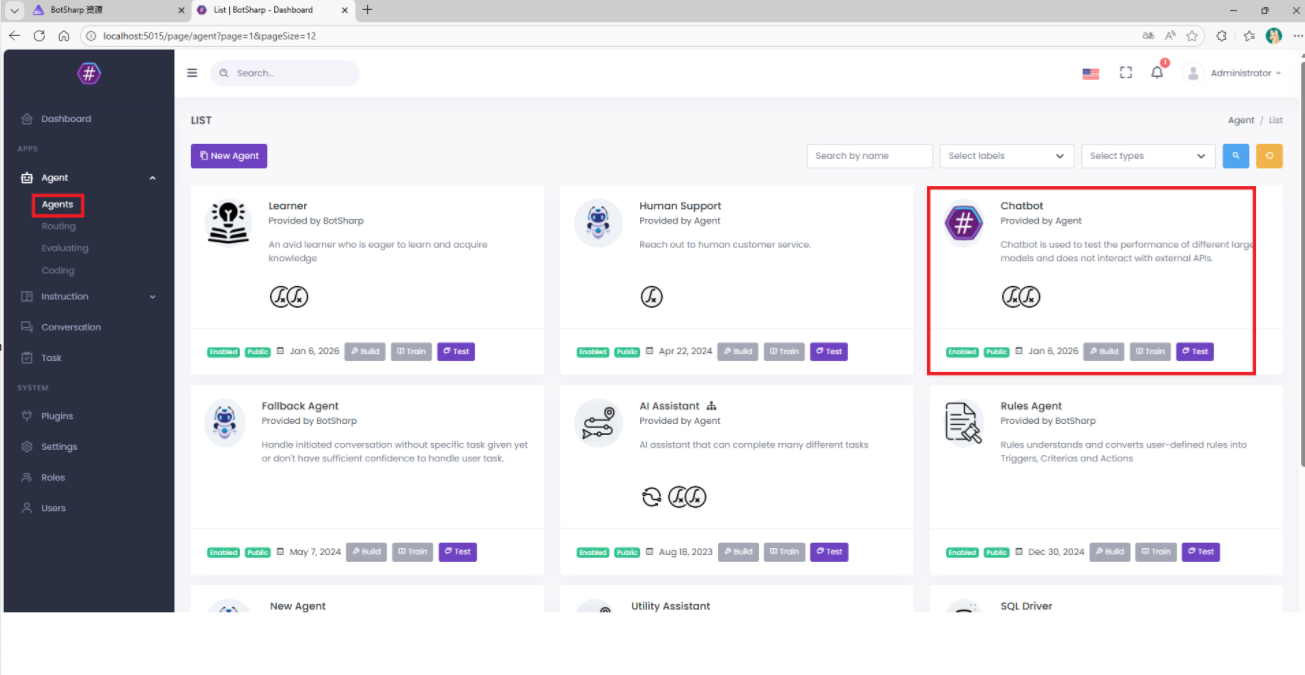Click the Chatbot agent hexagon avatar
This screenshot has height=675, width=1305.
pos(964,223)
